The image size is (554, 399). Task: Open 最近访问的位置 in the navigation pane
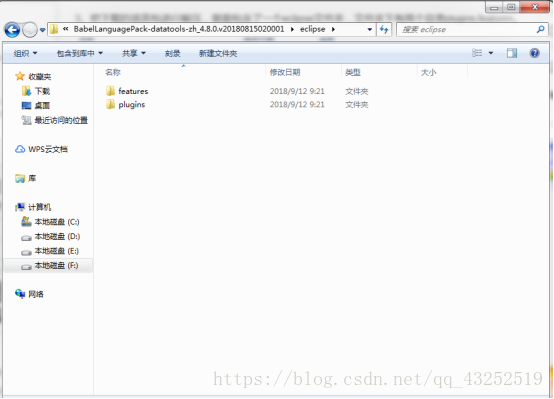(x=61, y=120)
